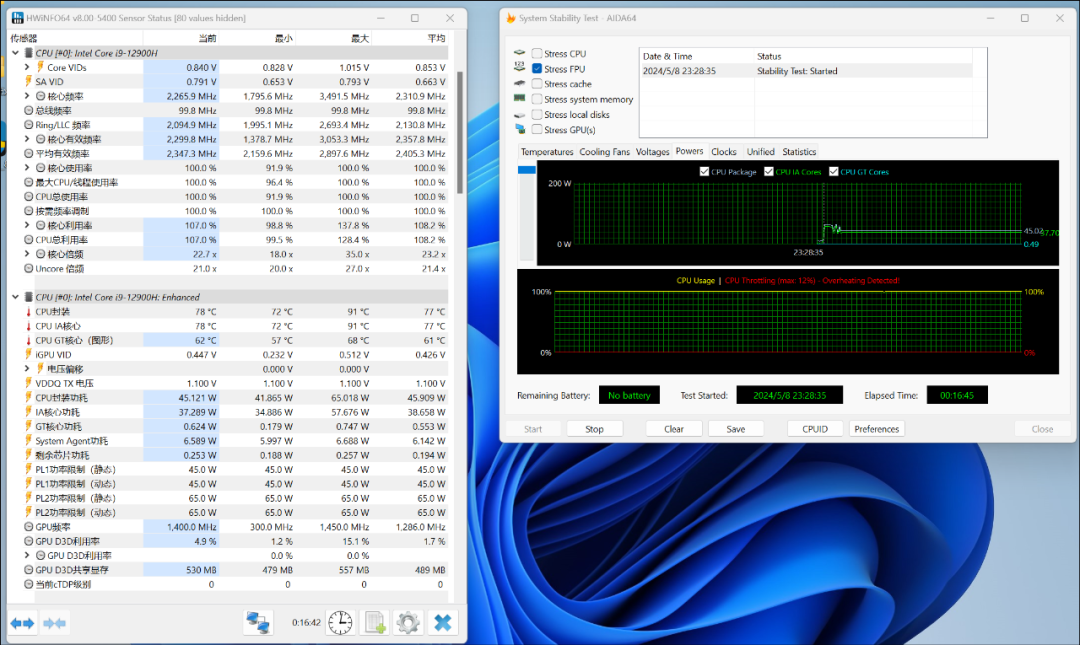Turn on the Stress GPU(s) checkbox
Image resolution: width=1080 pixels, height=645 pixels.
tap(537, 130)
